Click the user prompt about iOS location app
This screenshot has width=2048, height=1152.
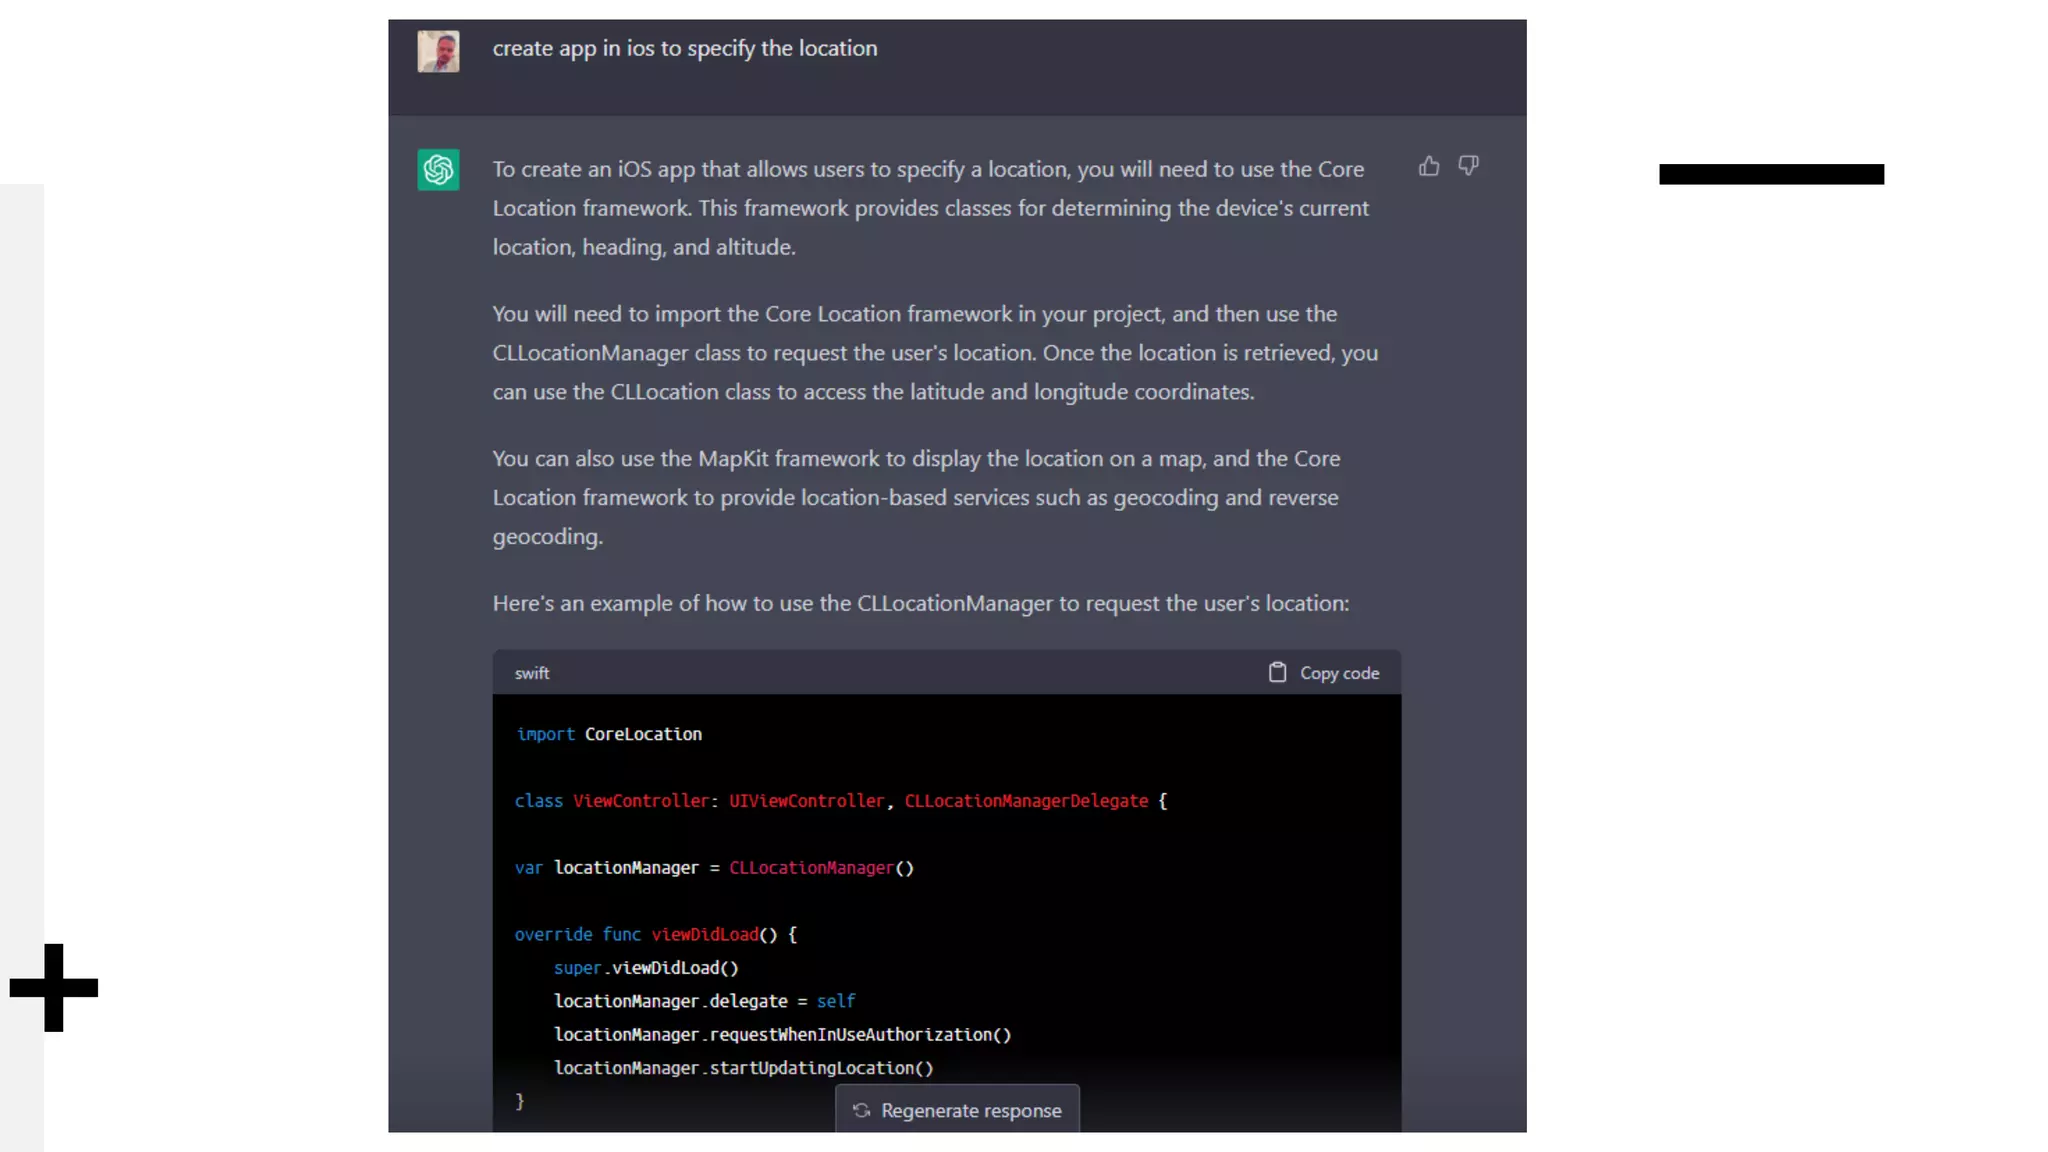tap(684, 48)
